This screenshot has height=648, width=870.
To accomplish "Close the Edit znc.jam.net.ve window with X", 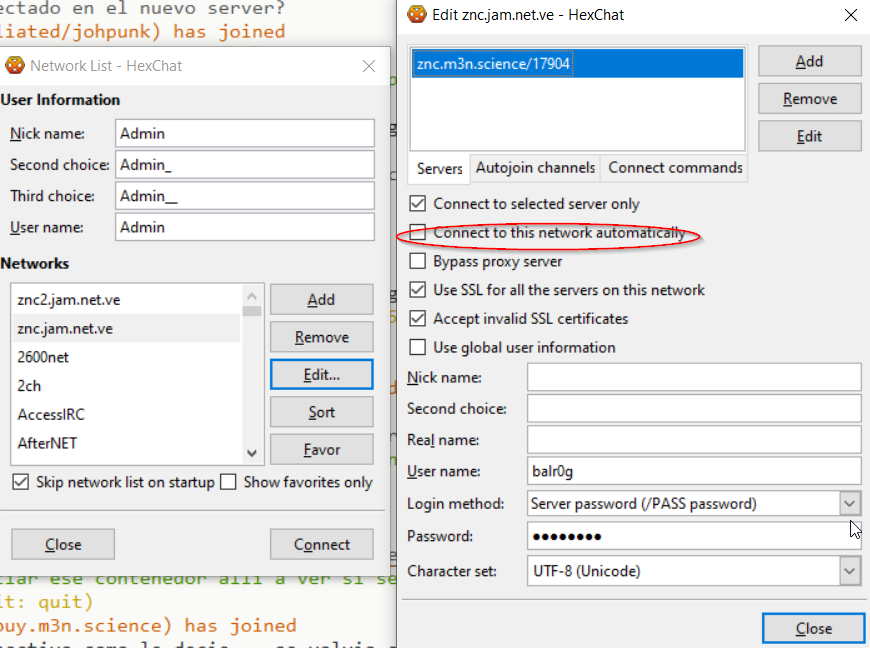I will [851, 15].
